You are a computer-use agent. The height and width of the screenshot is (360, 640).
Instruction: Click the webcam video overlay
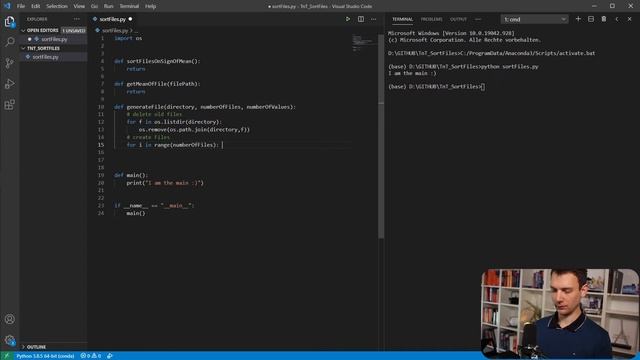pyautogui.click(x=560, y=313)
